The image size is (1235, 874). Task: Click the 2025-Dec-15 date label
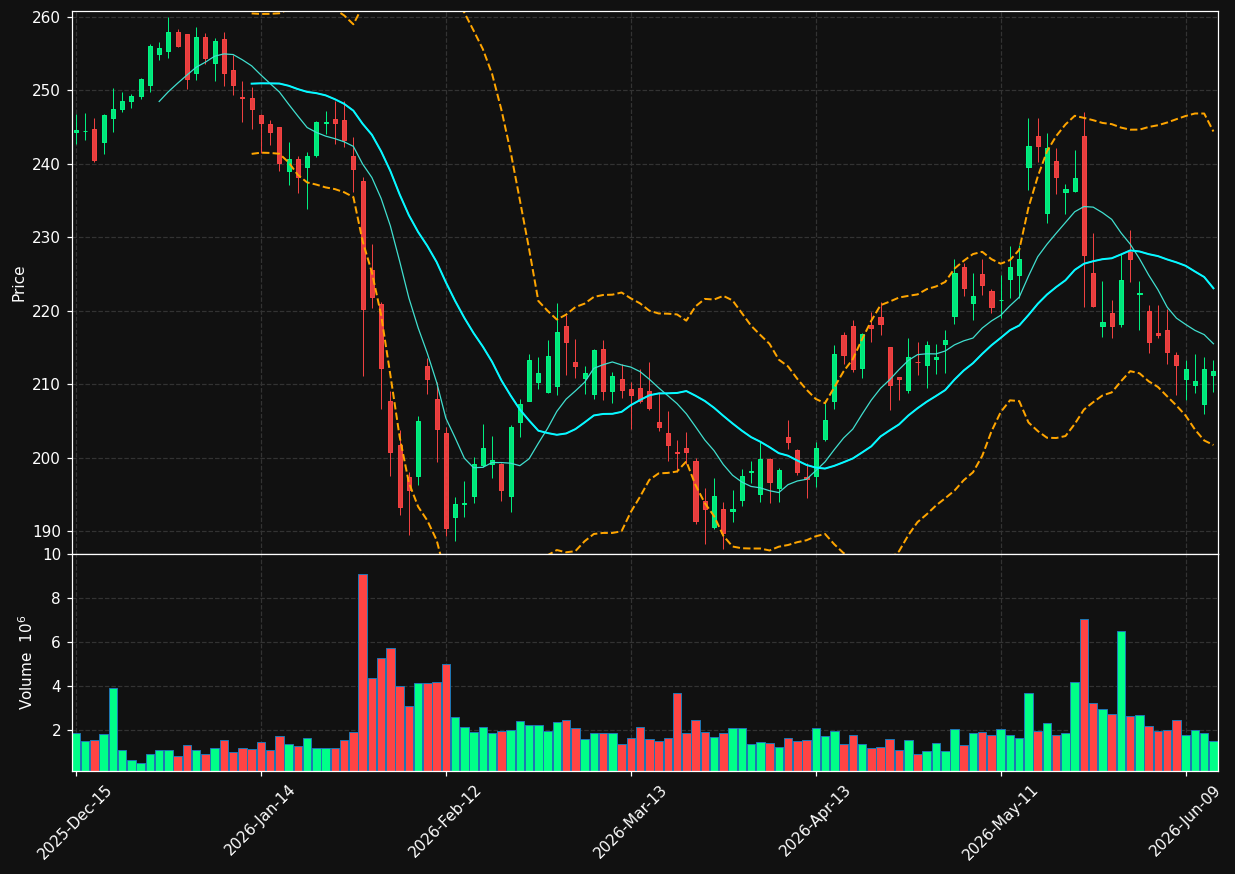(x=74, y=822)
